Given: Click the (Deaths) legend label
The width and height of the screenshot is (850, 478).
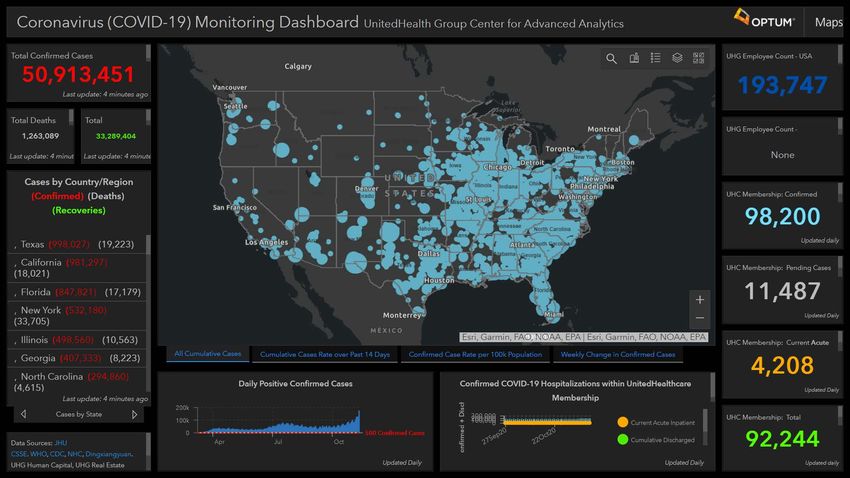Looking at the screenshot, I should 106,196.
